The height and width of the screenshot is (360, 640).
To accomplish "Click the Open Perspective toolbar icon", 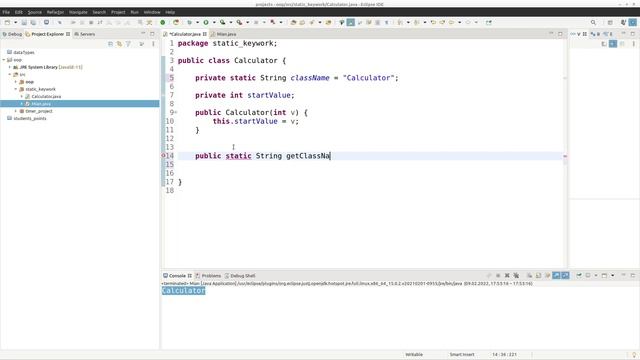I will point(610,22).
